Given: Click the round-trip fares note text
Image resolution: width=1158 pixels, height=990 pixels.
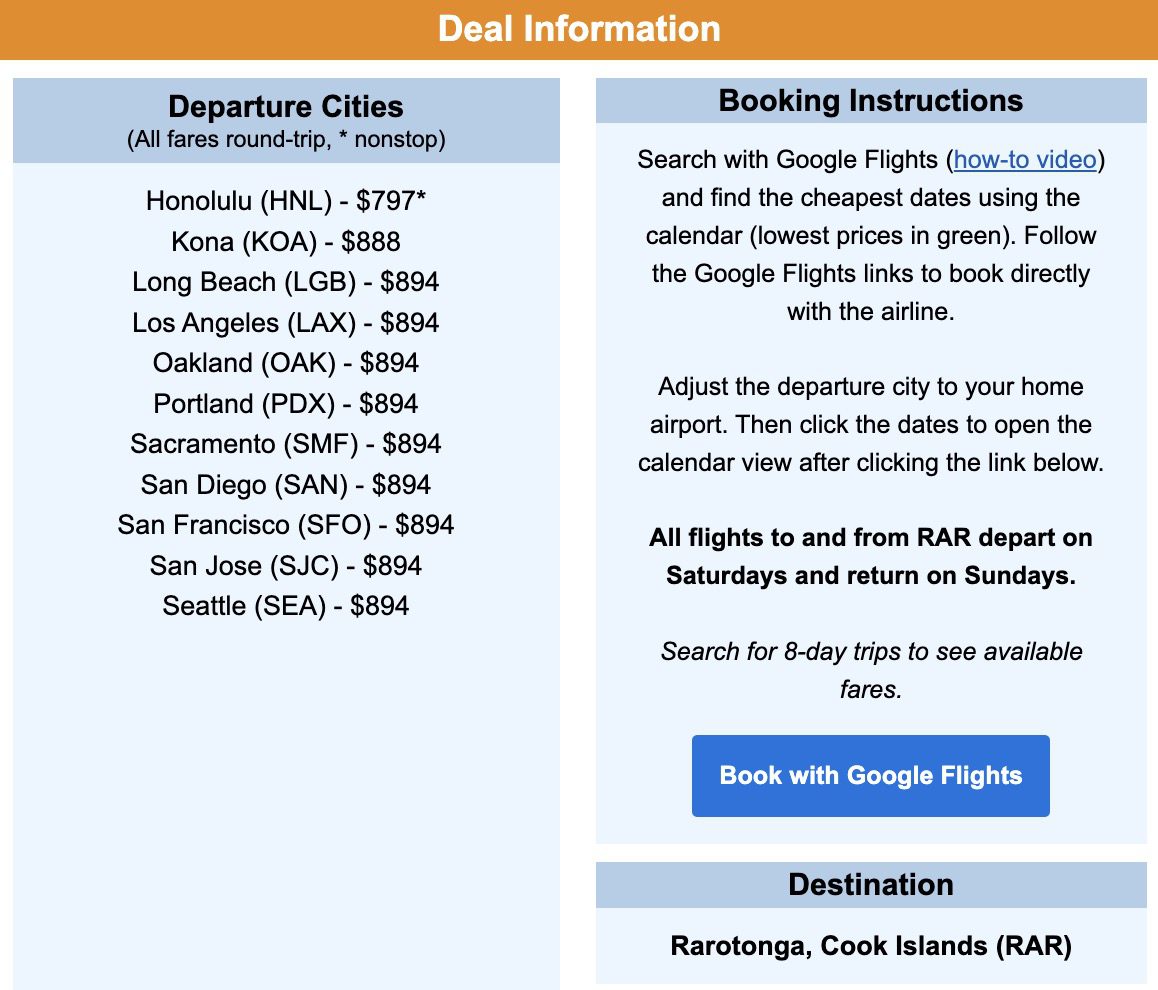Looking at the screenshot, I should point(285,140).
